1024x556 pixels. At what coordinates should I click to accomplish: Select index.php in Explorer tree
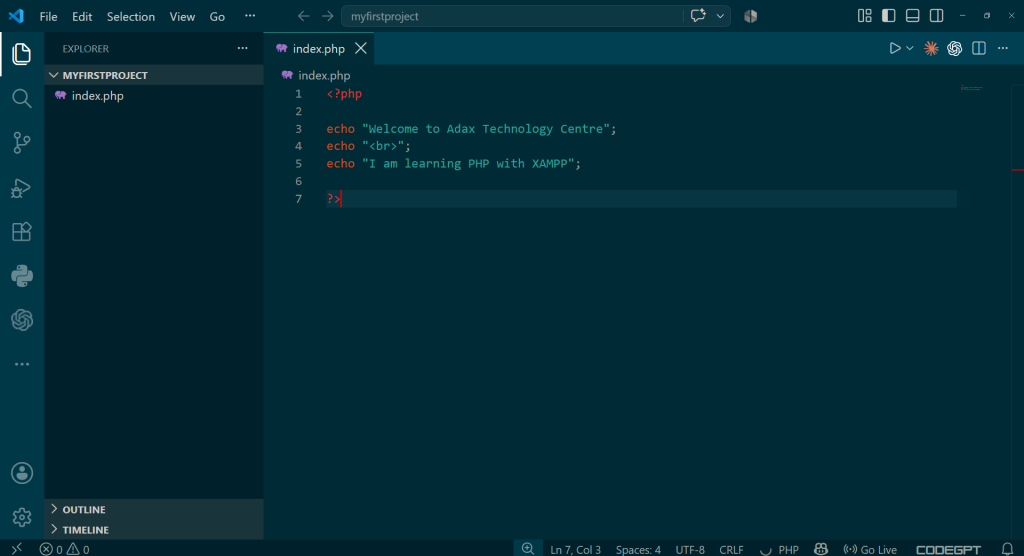[x=154, y=95]
